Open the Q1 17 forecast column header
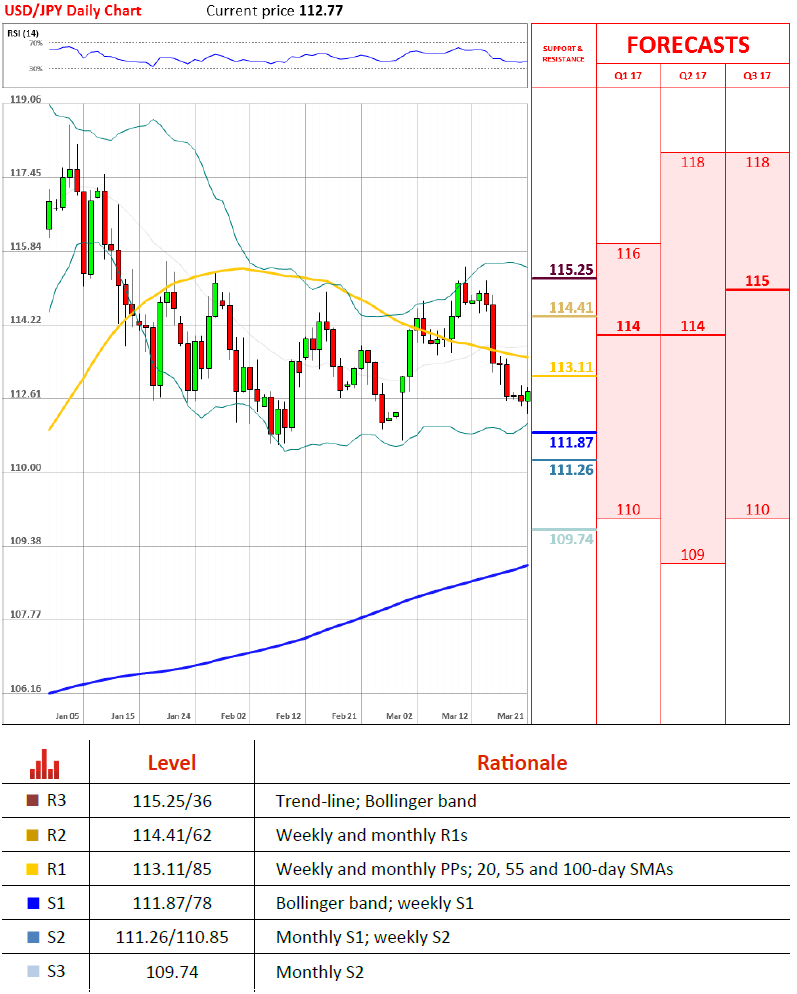Image resolution: width=797 pixels, height=994 pixels. pyautogui.click(x=628, y=76)
